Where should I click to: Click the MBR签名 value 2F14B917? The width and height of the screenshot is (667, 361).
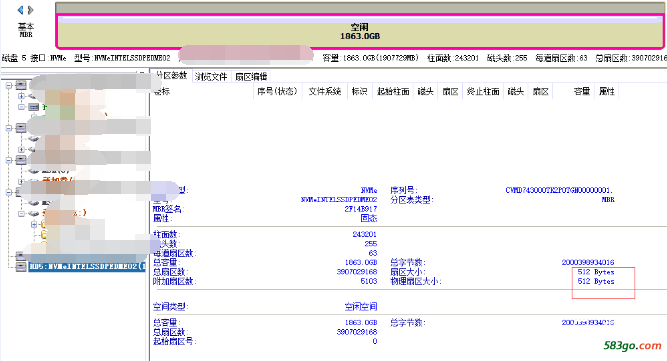click(360, 209)
